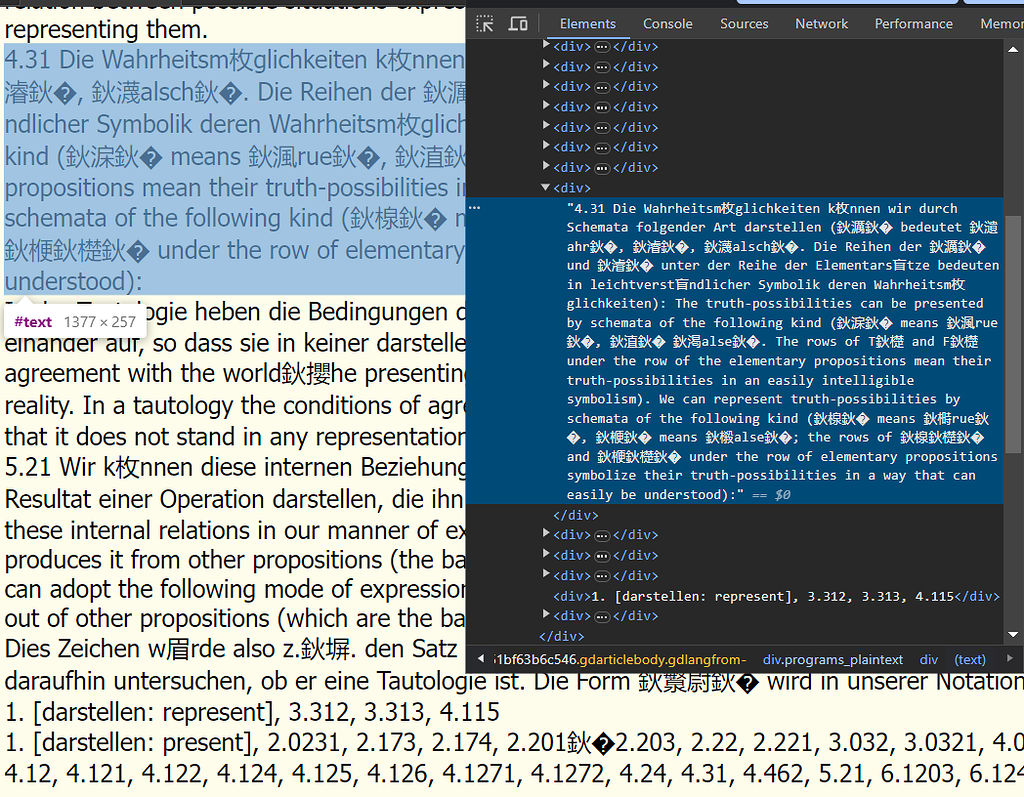Select div.programs_plaintext in the breadcrumb bar

tap(832, 659)
